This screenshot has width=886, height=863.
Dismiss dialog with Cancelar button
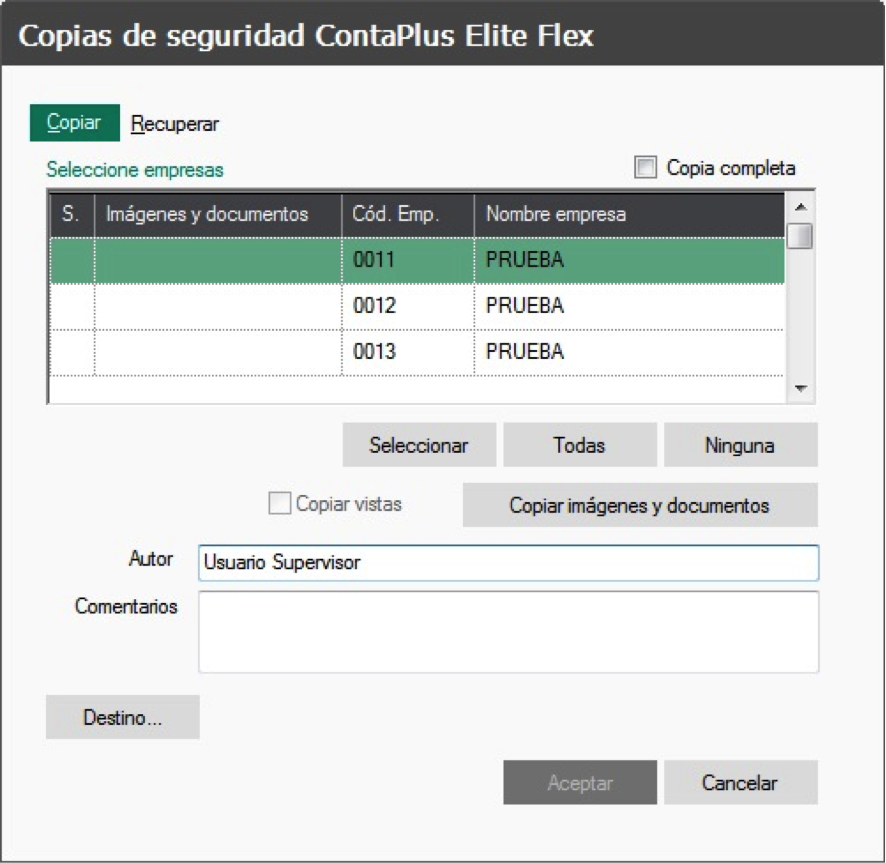pos(740,782)
